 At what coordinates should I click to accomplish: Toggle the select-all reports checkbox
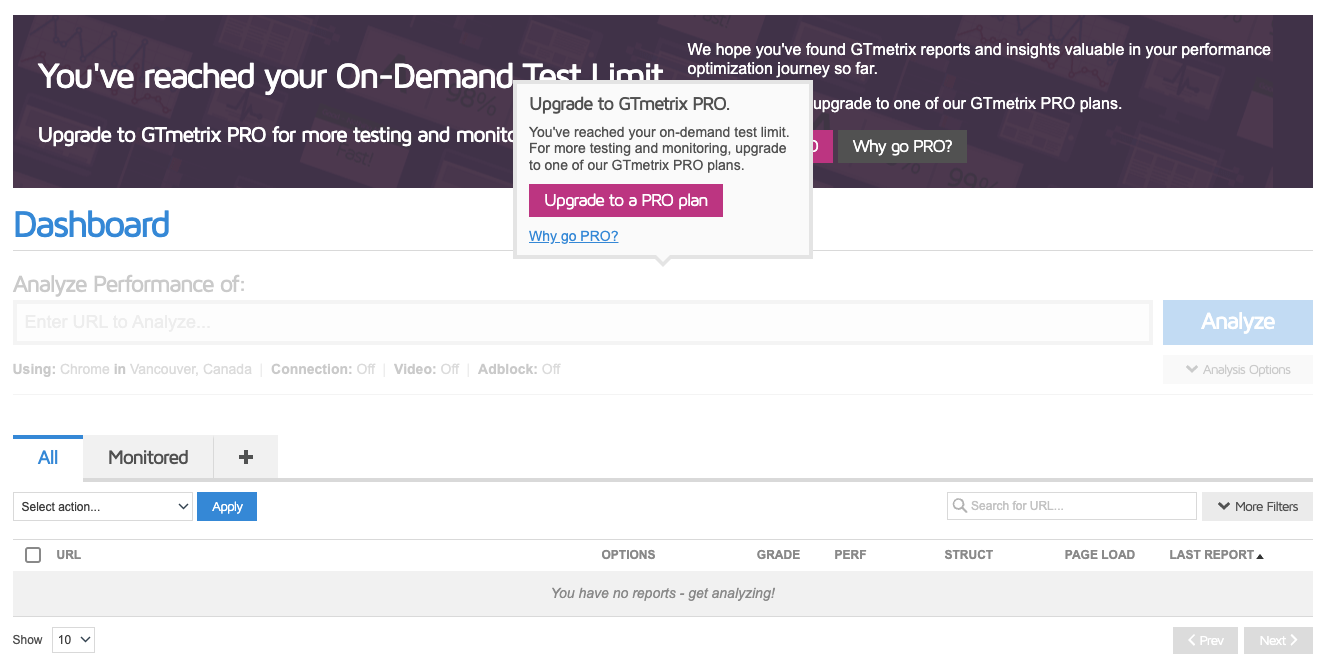33,555
